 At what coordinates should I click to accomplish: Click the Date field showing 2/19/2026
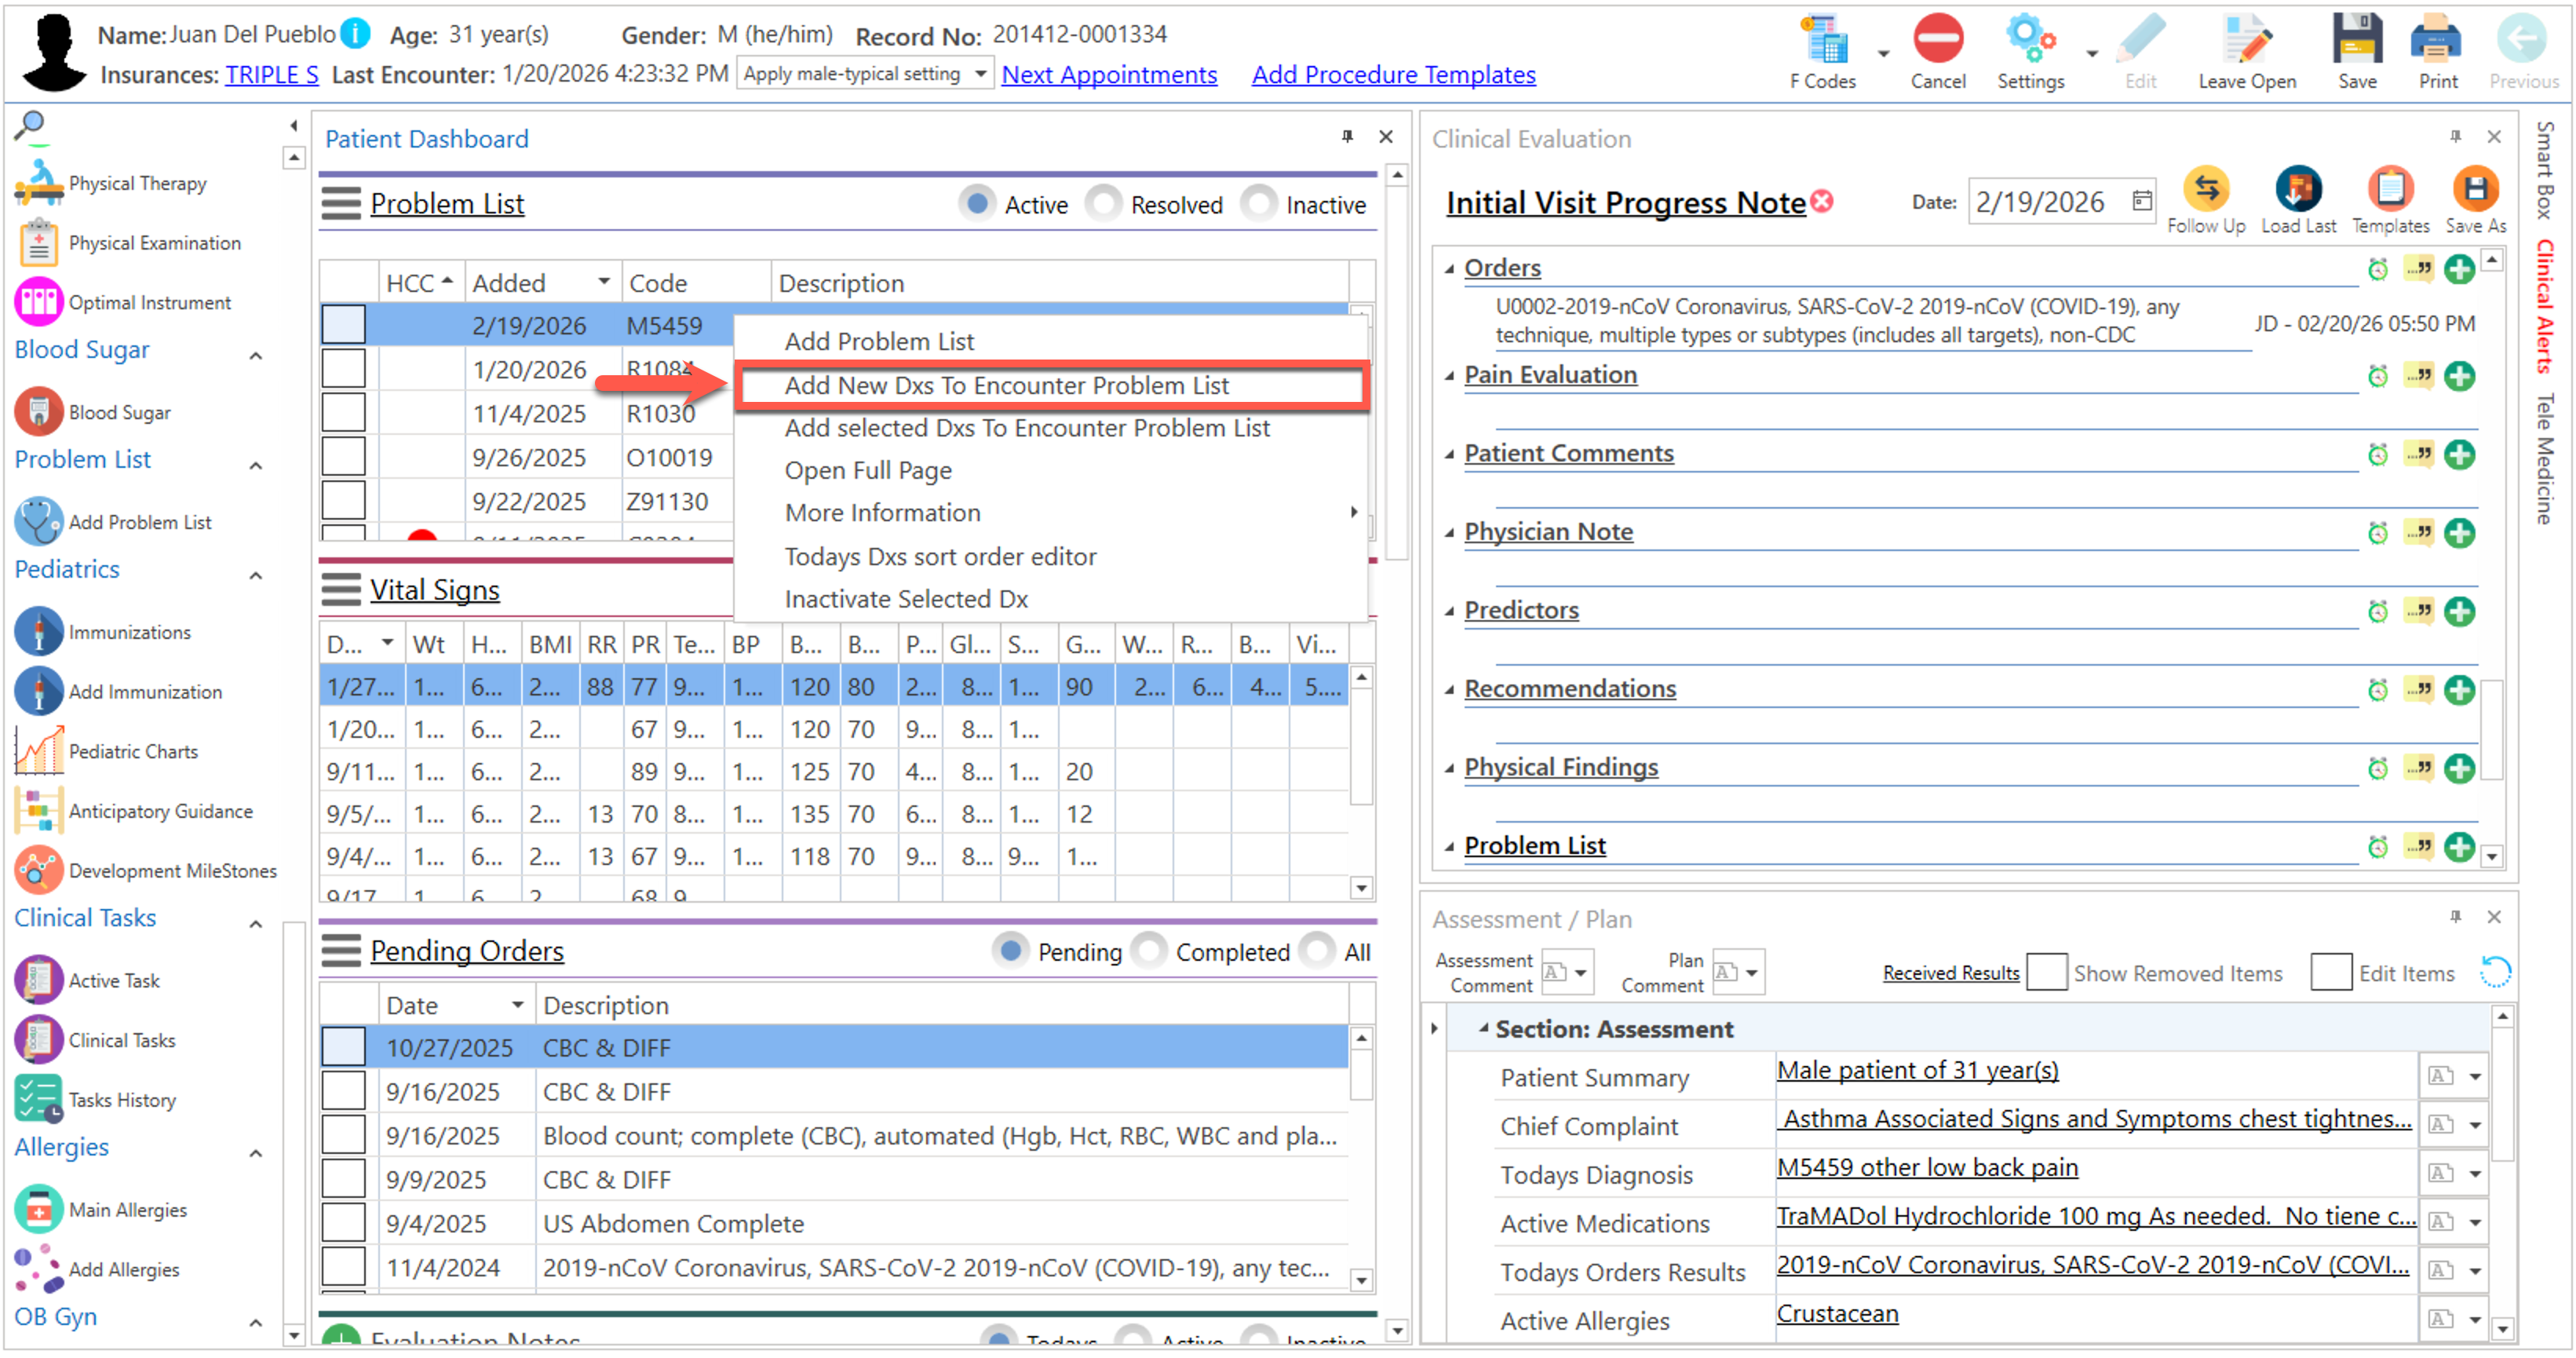2040,203
